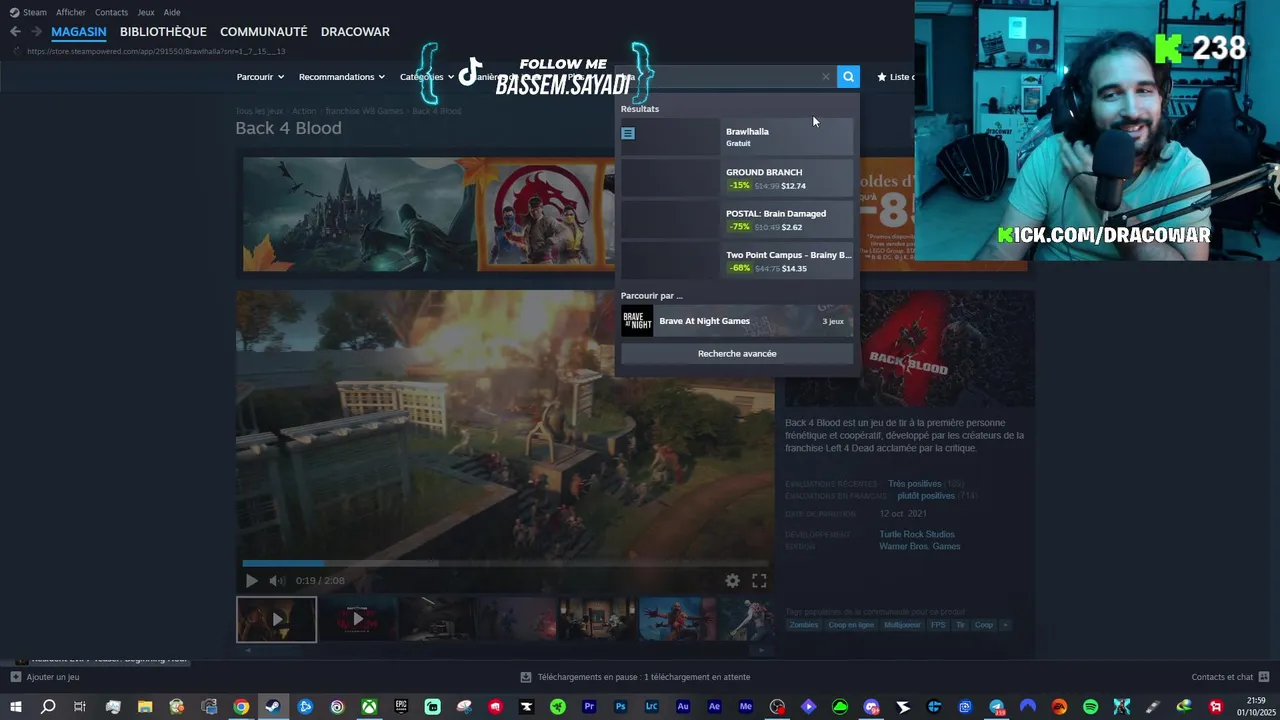Viewport: 1280px width, 720px height.
Task: Open Spotify from the taskbar
Action: pyautogui.click(x=1091, y=707)
